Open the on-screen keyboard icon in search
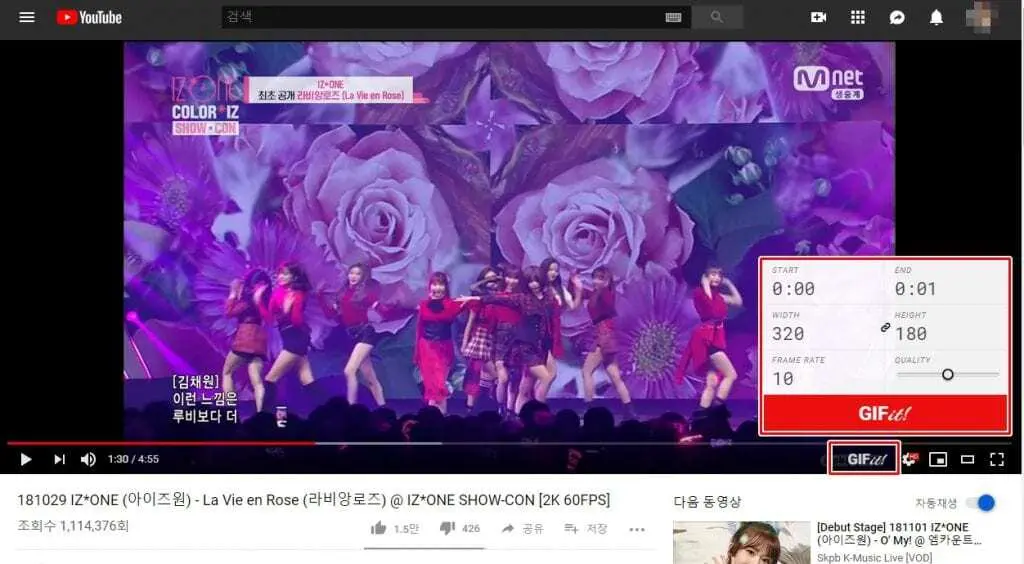 click(673, 18)
